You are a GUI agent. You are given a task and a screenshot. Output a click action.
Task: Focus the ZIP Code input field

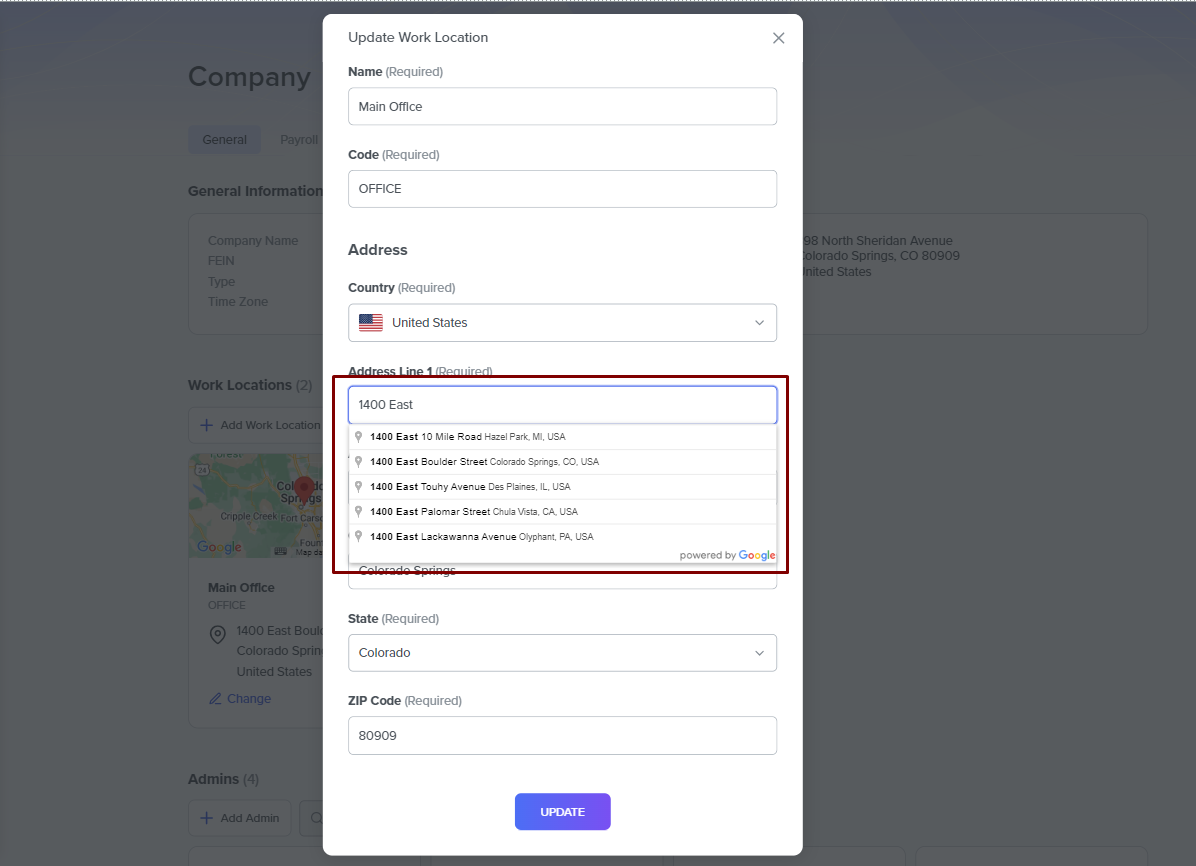coord(562,736)
